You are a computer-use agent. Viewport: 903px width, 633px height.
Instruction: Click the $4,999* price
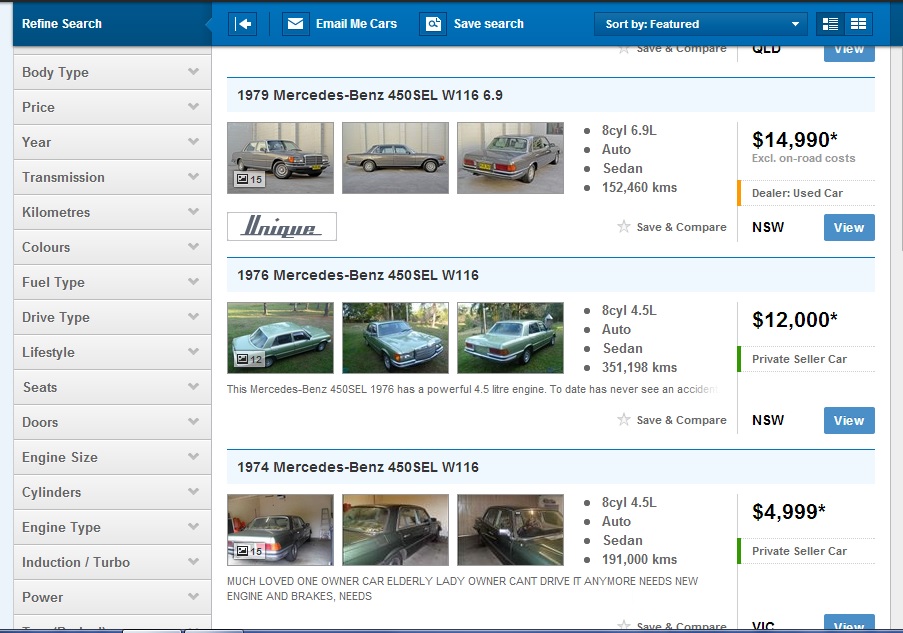(x=788, y=511)
